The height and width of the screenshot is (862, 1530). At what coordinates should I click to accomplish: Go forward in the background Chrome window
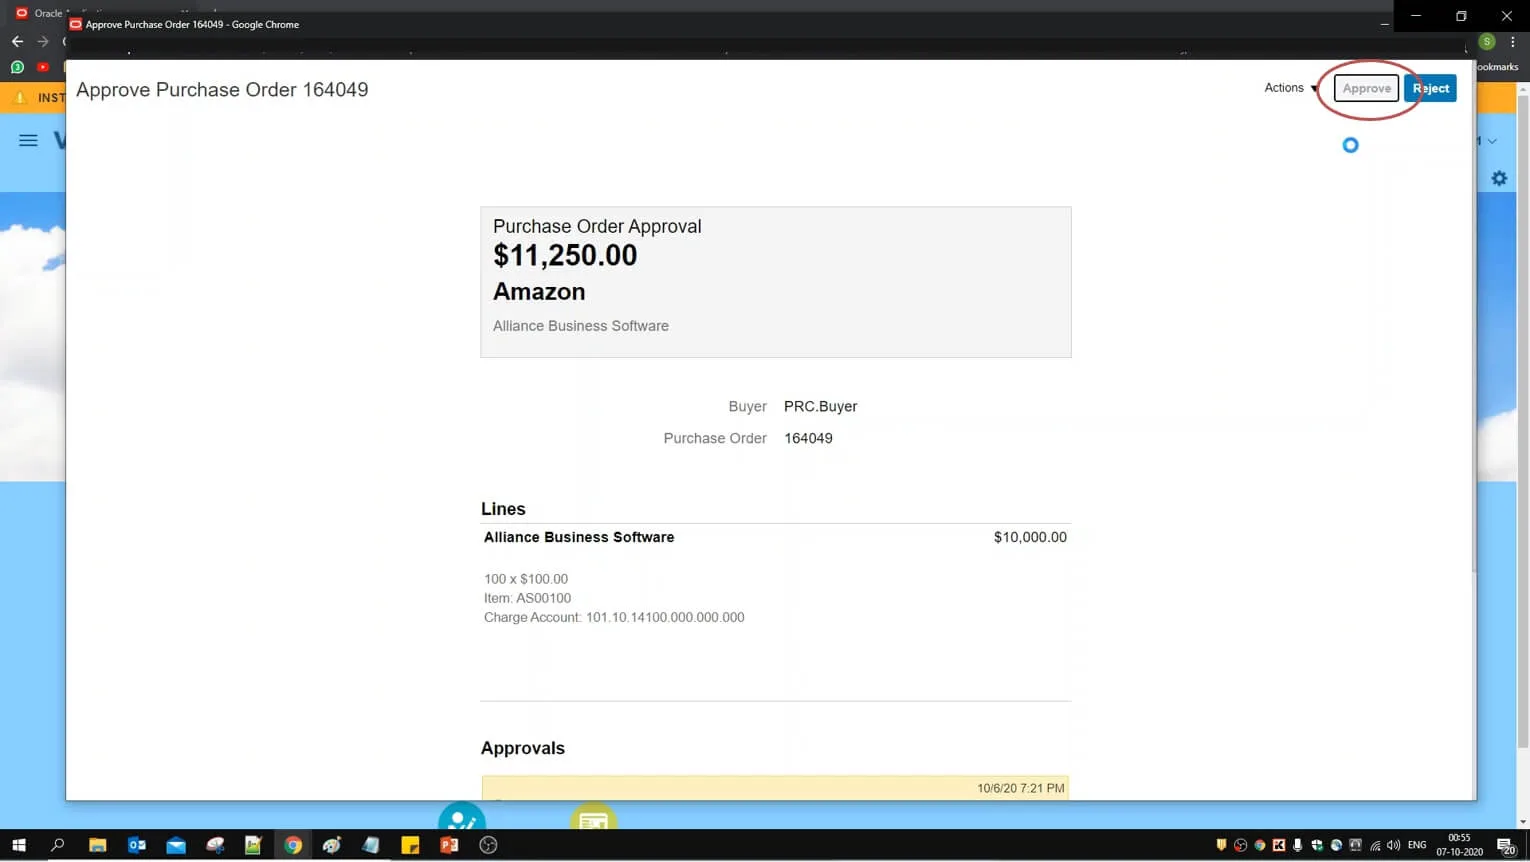click(x=42, y=42)
